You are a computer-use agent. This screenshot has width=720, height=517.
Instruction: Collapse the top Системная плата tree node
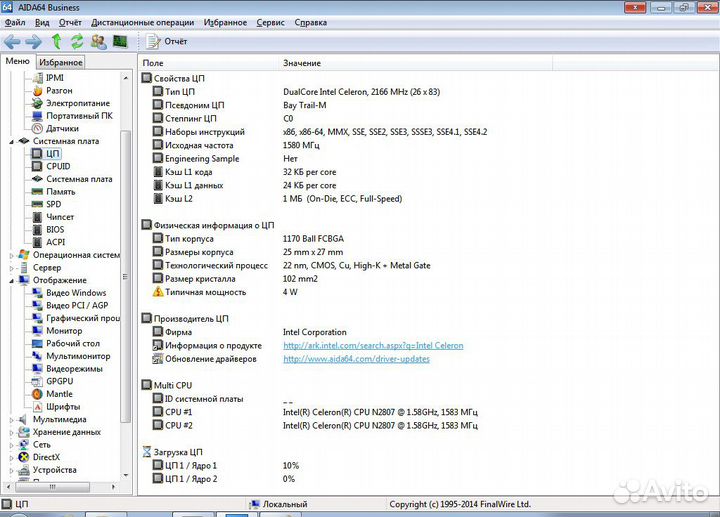(x=11, y=141)
